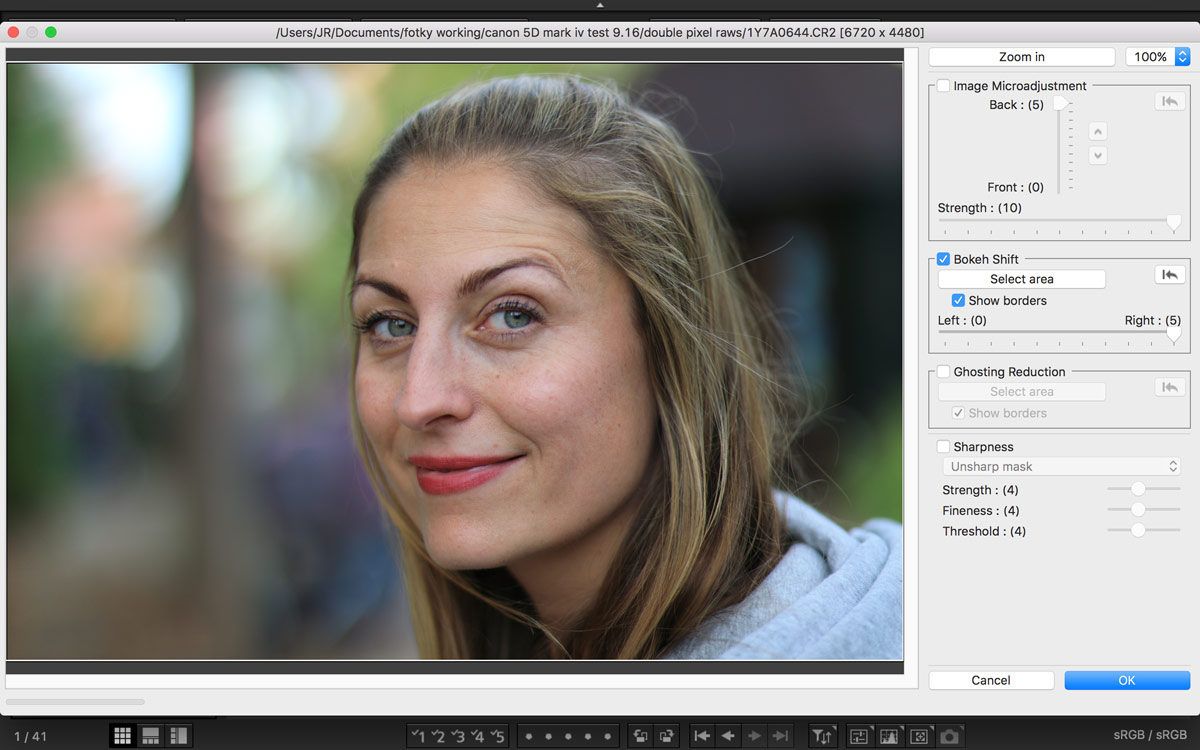Click the microadjustment up arrow stepper
The image size is (1200, 750).
(x=1098, y=132)
